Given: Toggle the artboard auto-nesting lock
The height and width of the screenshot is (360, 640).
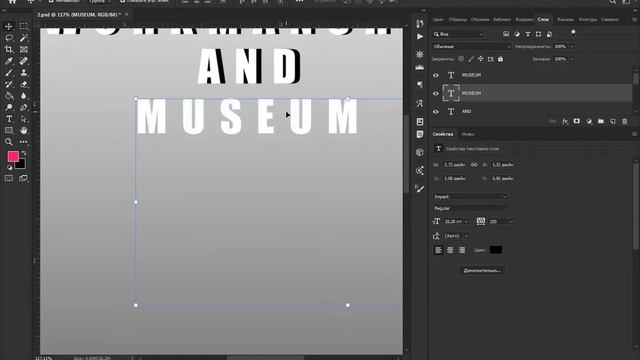Looking at the screenshot, I should tap(491, 59).
